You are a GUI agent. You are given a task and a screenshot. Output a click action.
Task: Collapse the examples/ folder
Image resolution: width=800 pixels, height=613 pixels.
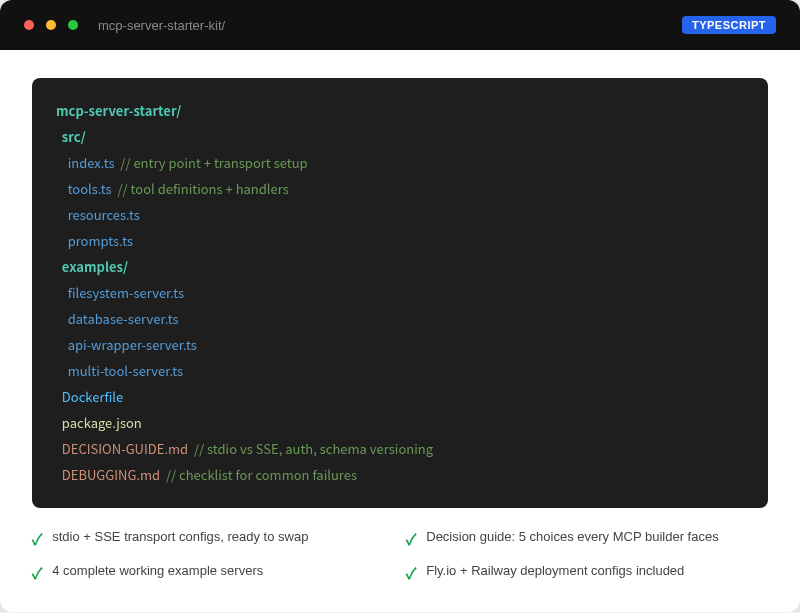click(95, 267)
